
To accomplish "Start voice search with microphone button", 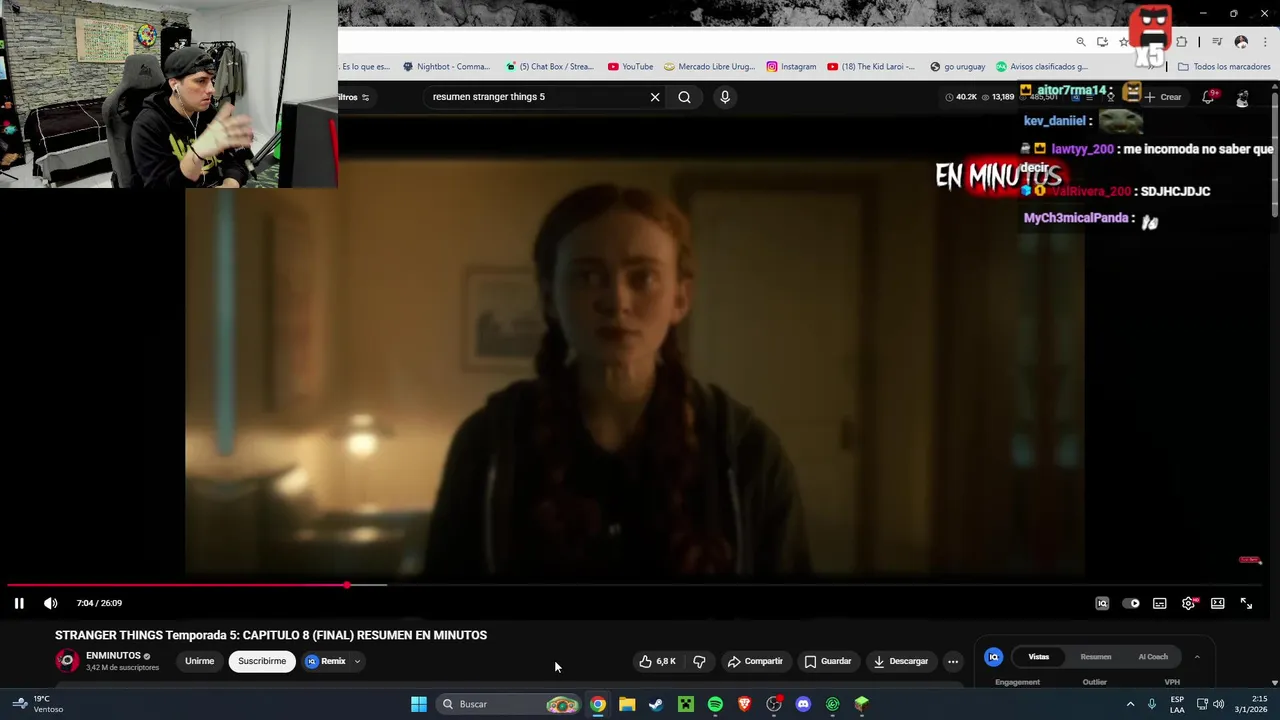I will pyautogui.click(x=725, y=97).
